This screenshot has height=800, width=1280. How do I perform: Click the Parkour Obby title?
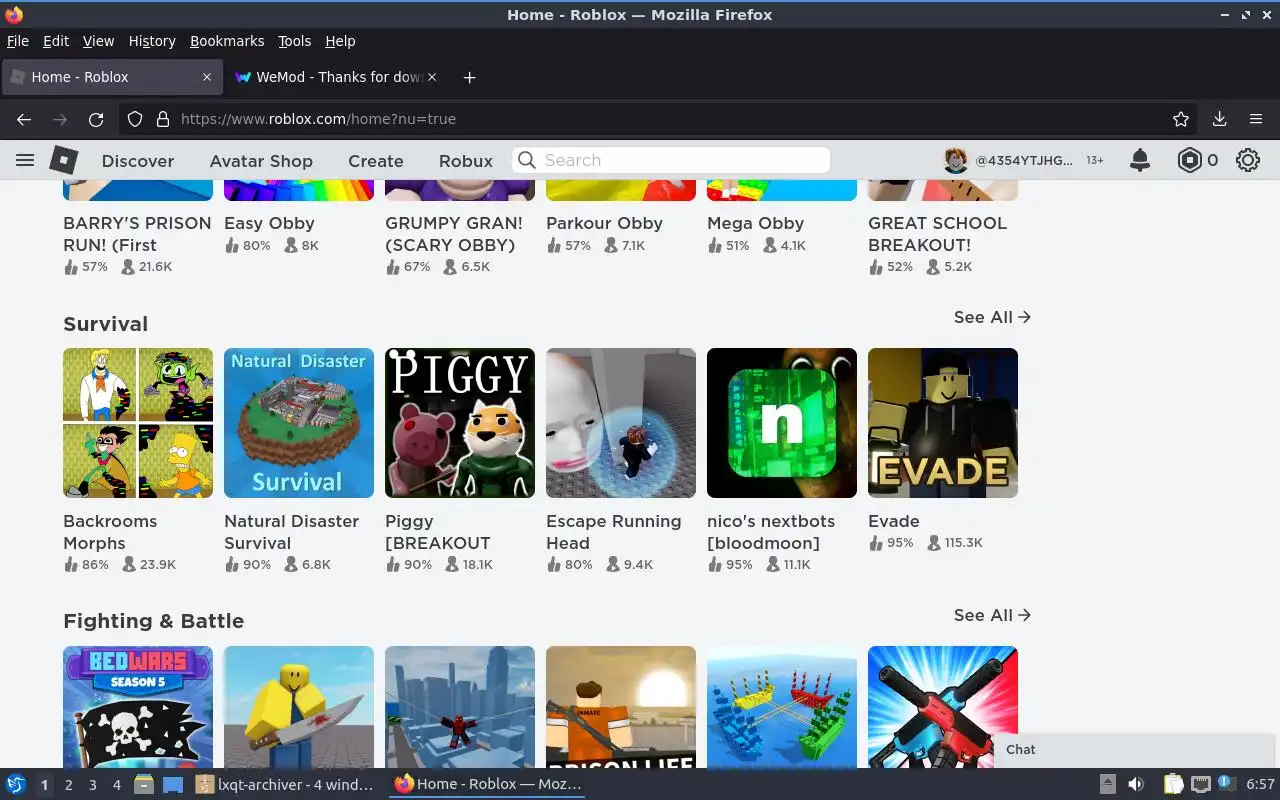point(605,223)
